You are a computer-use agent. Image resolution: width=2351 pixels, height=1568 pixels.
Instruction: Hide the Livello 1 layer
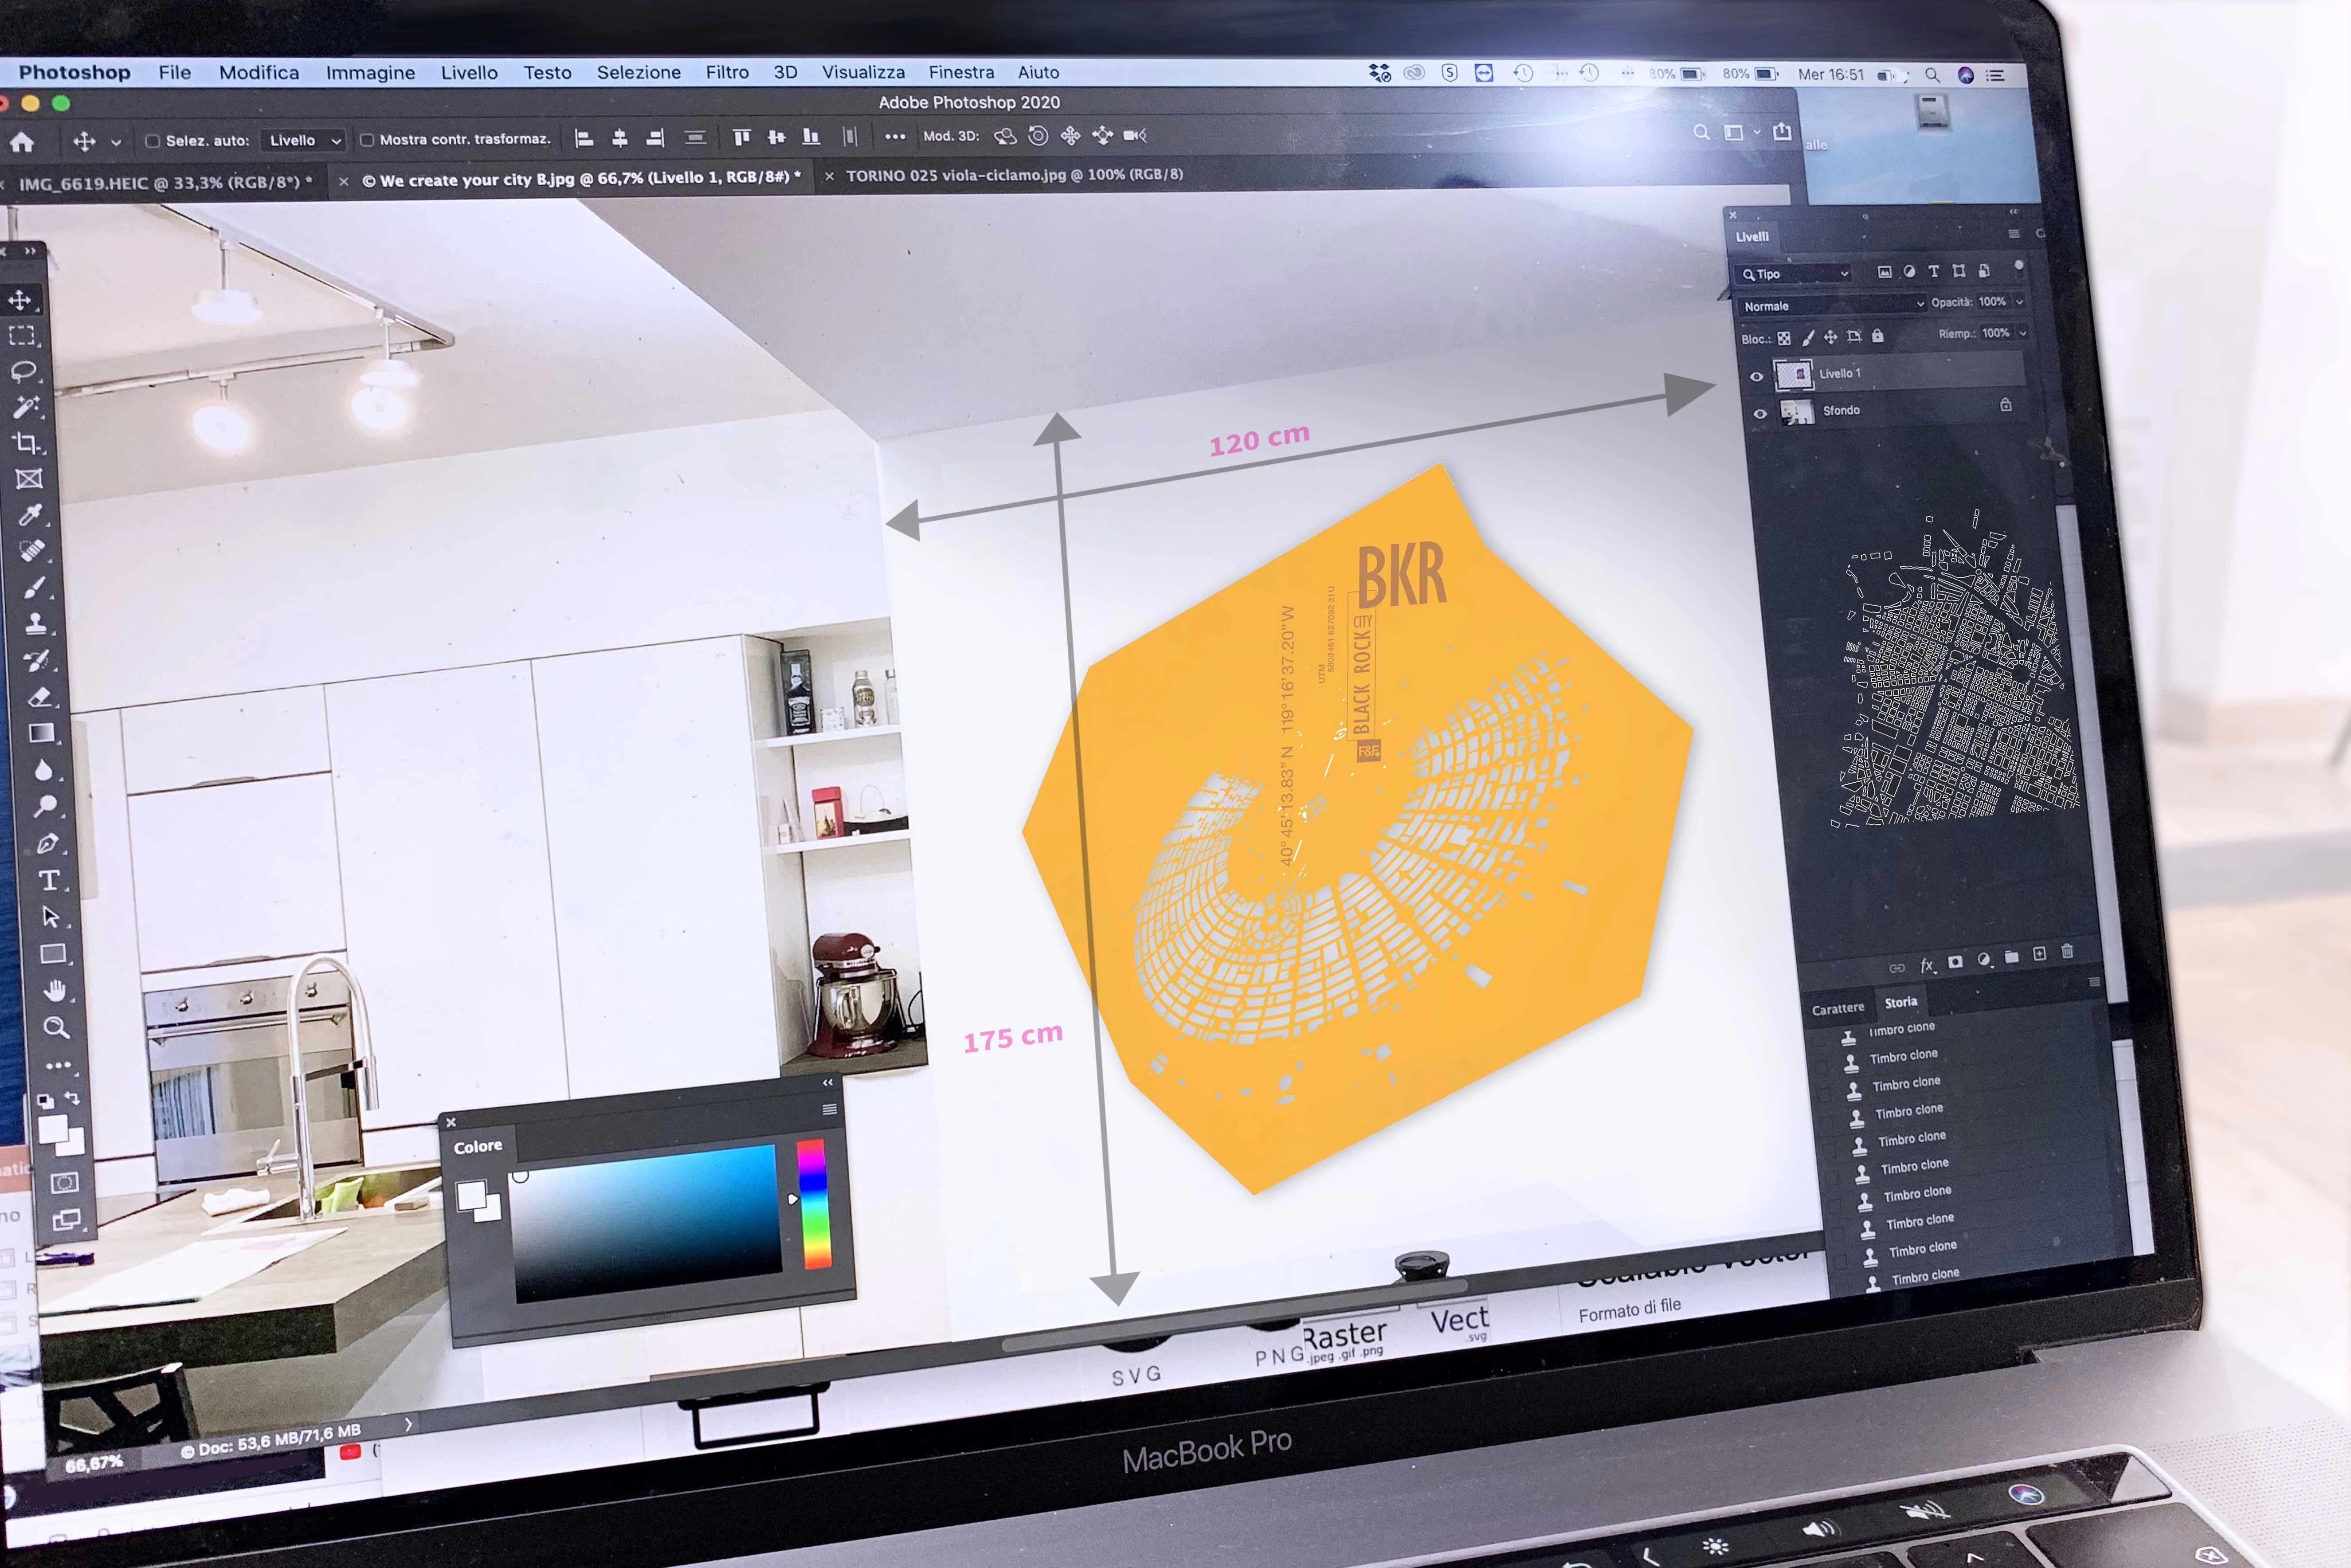click(1756, 376)
